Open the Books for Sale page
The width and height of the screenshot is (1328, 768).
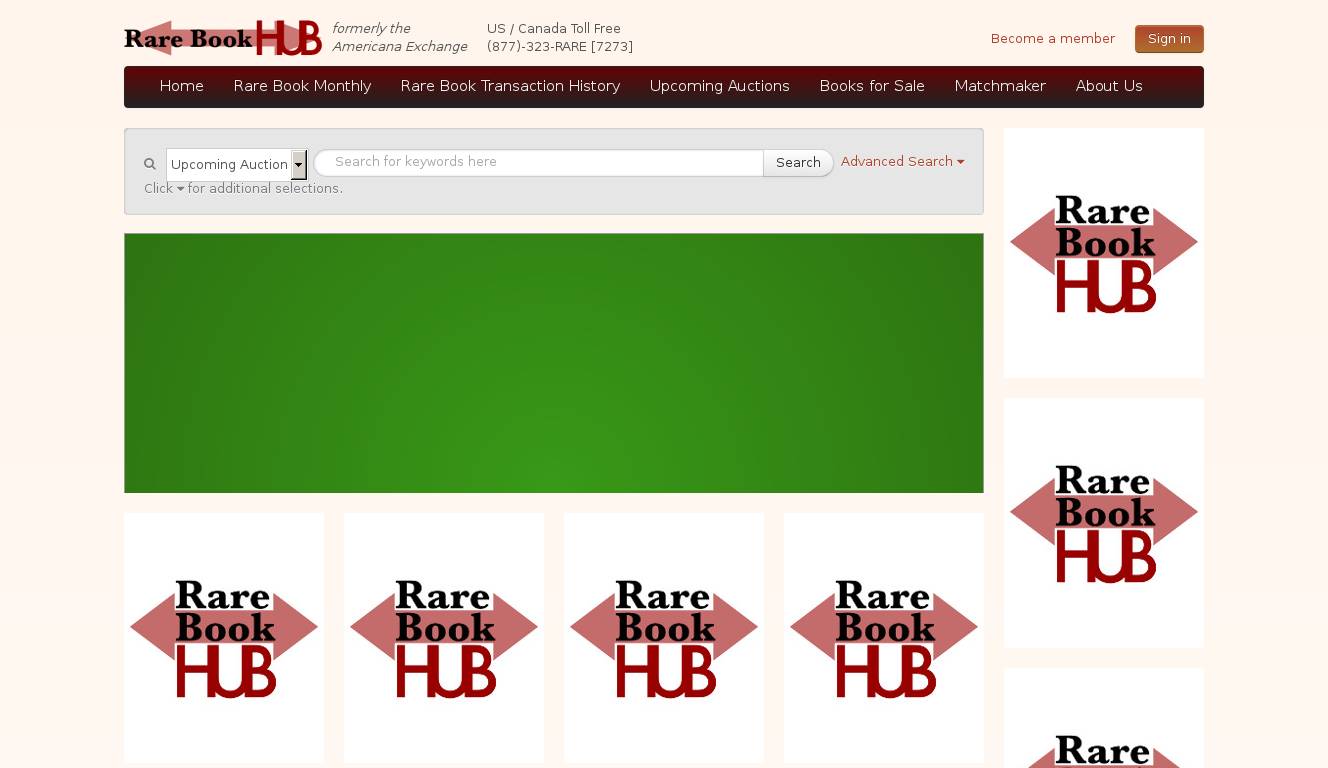point(871,86)
